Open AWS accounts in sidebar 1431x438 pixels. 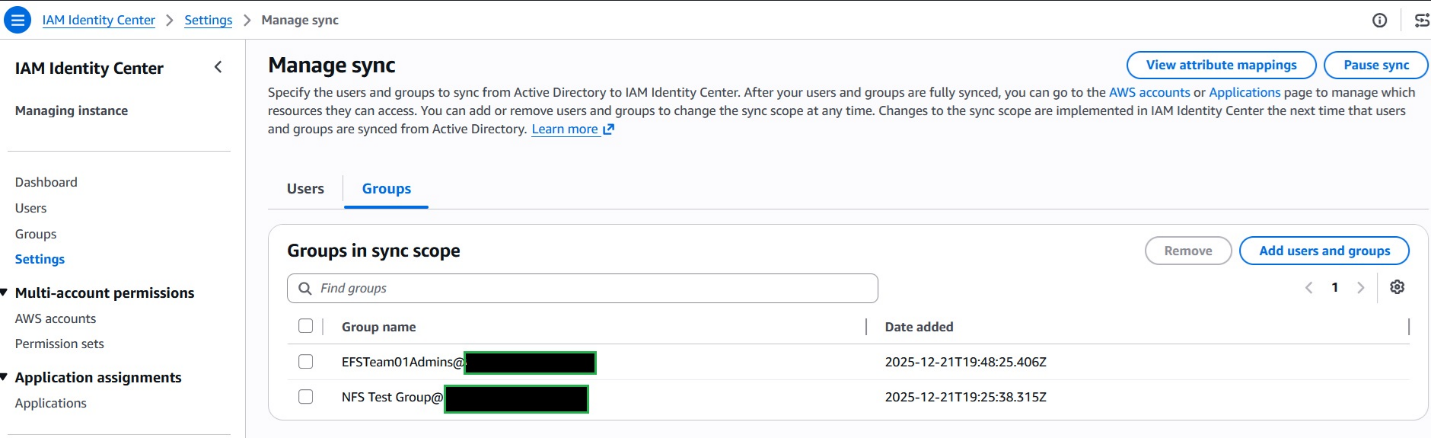(x=55, y=319)
